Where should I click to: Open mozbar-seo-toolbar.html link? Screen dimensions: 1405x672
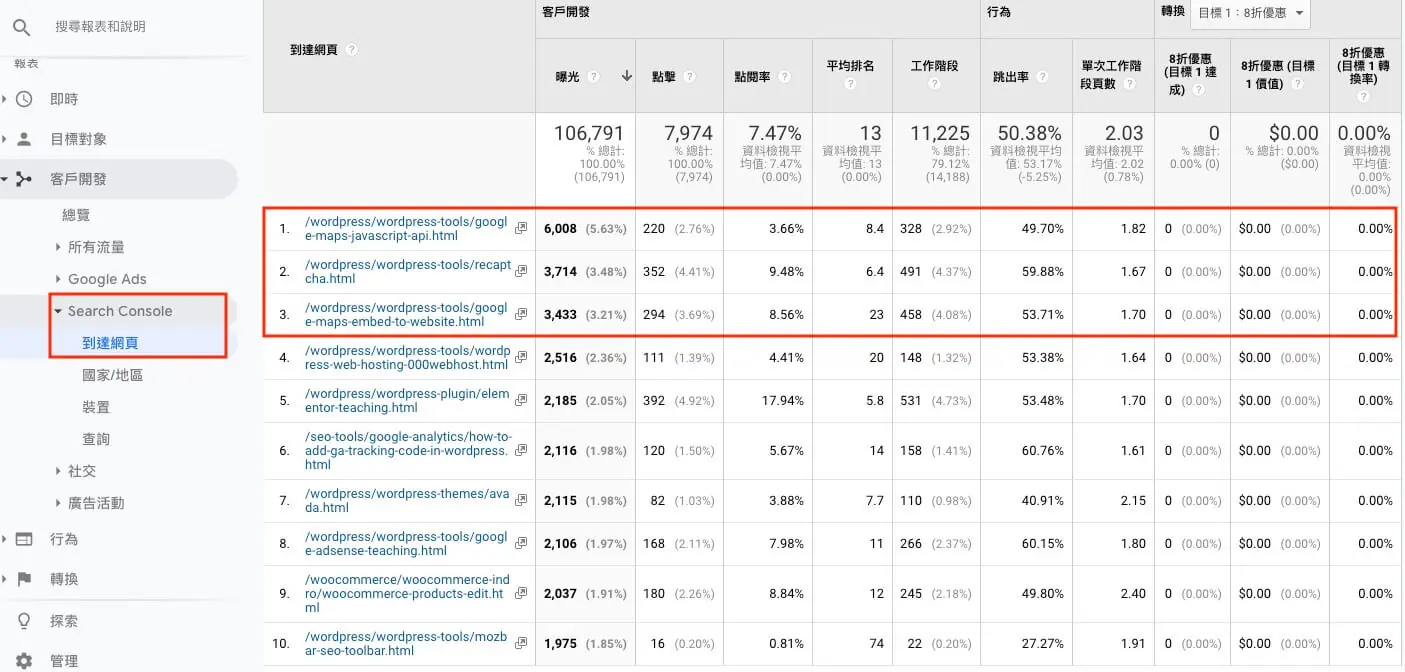407,644
